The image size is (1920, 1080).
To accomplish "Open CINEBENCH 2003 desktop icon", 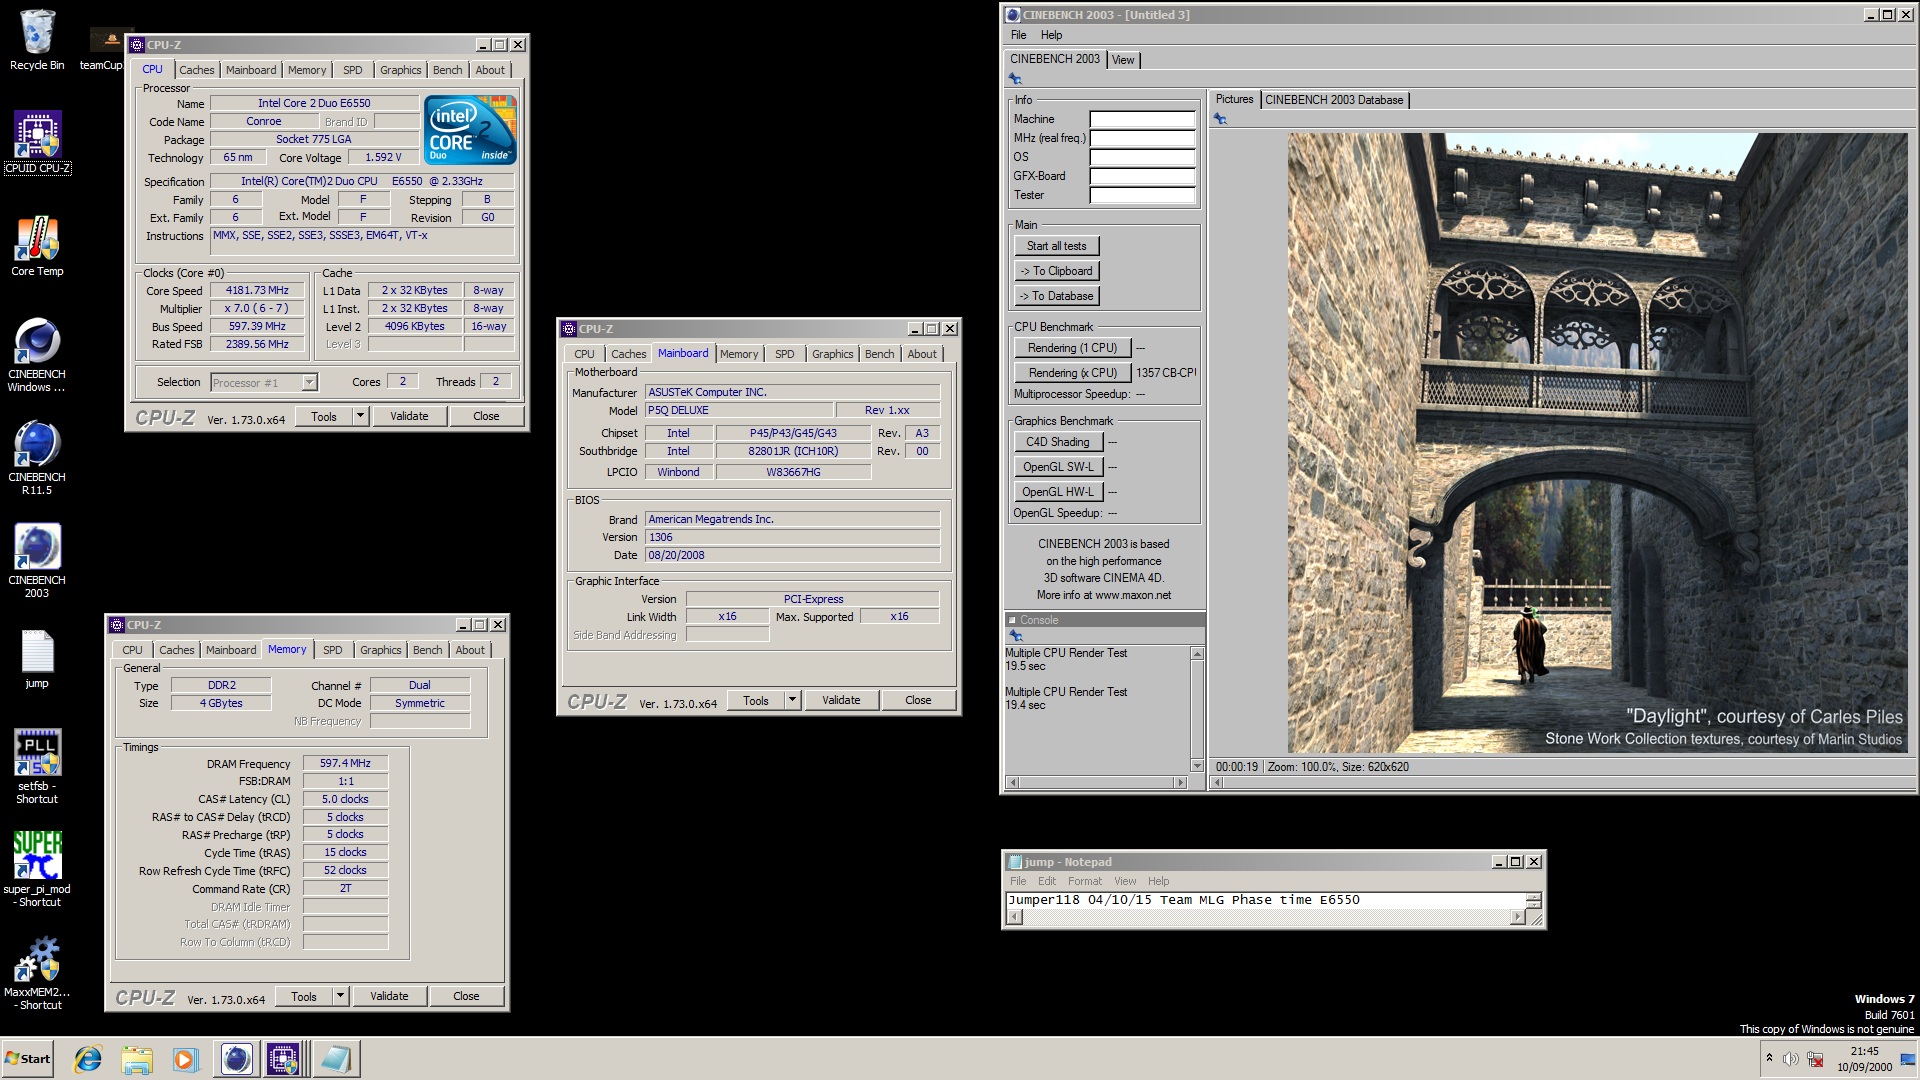I will click(x=37, y=561).
